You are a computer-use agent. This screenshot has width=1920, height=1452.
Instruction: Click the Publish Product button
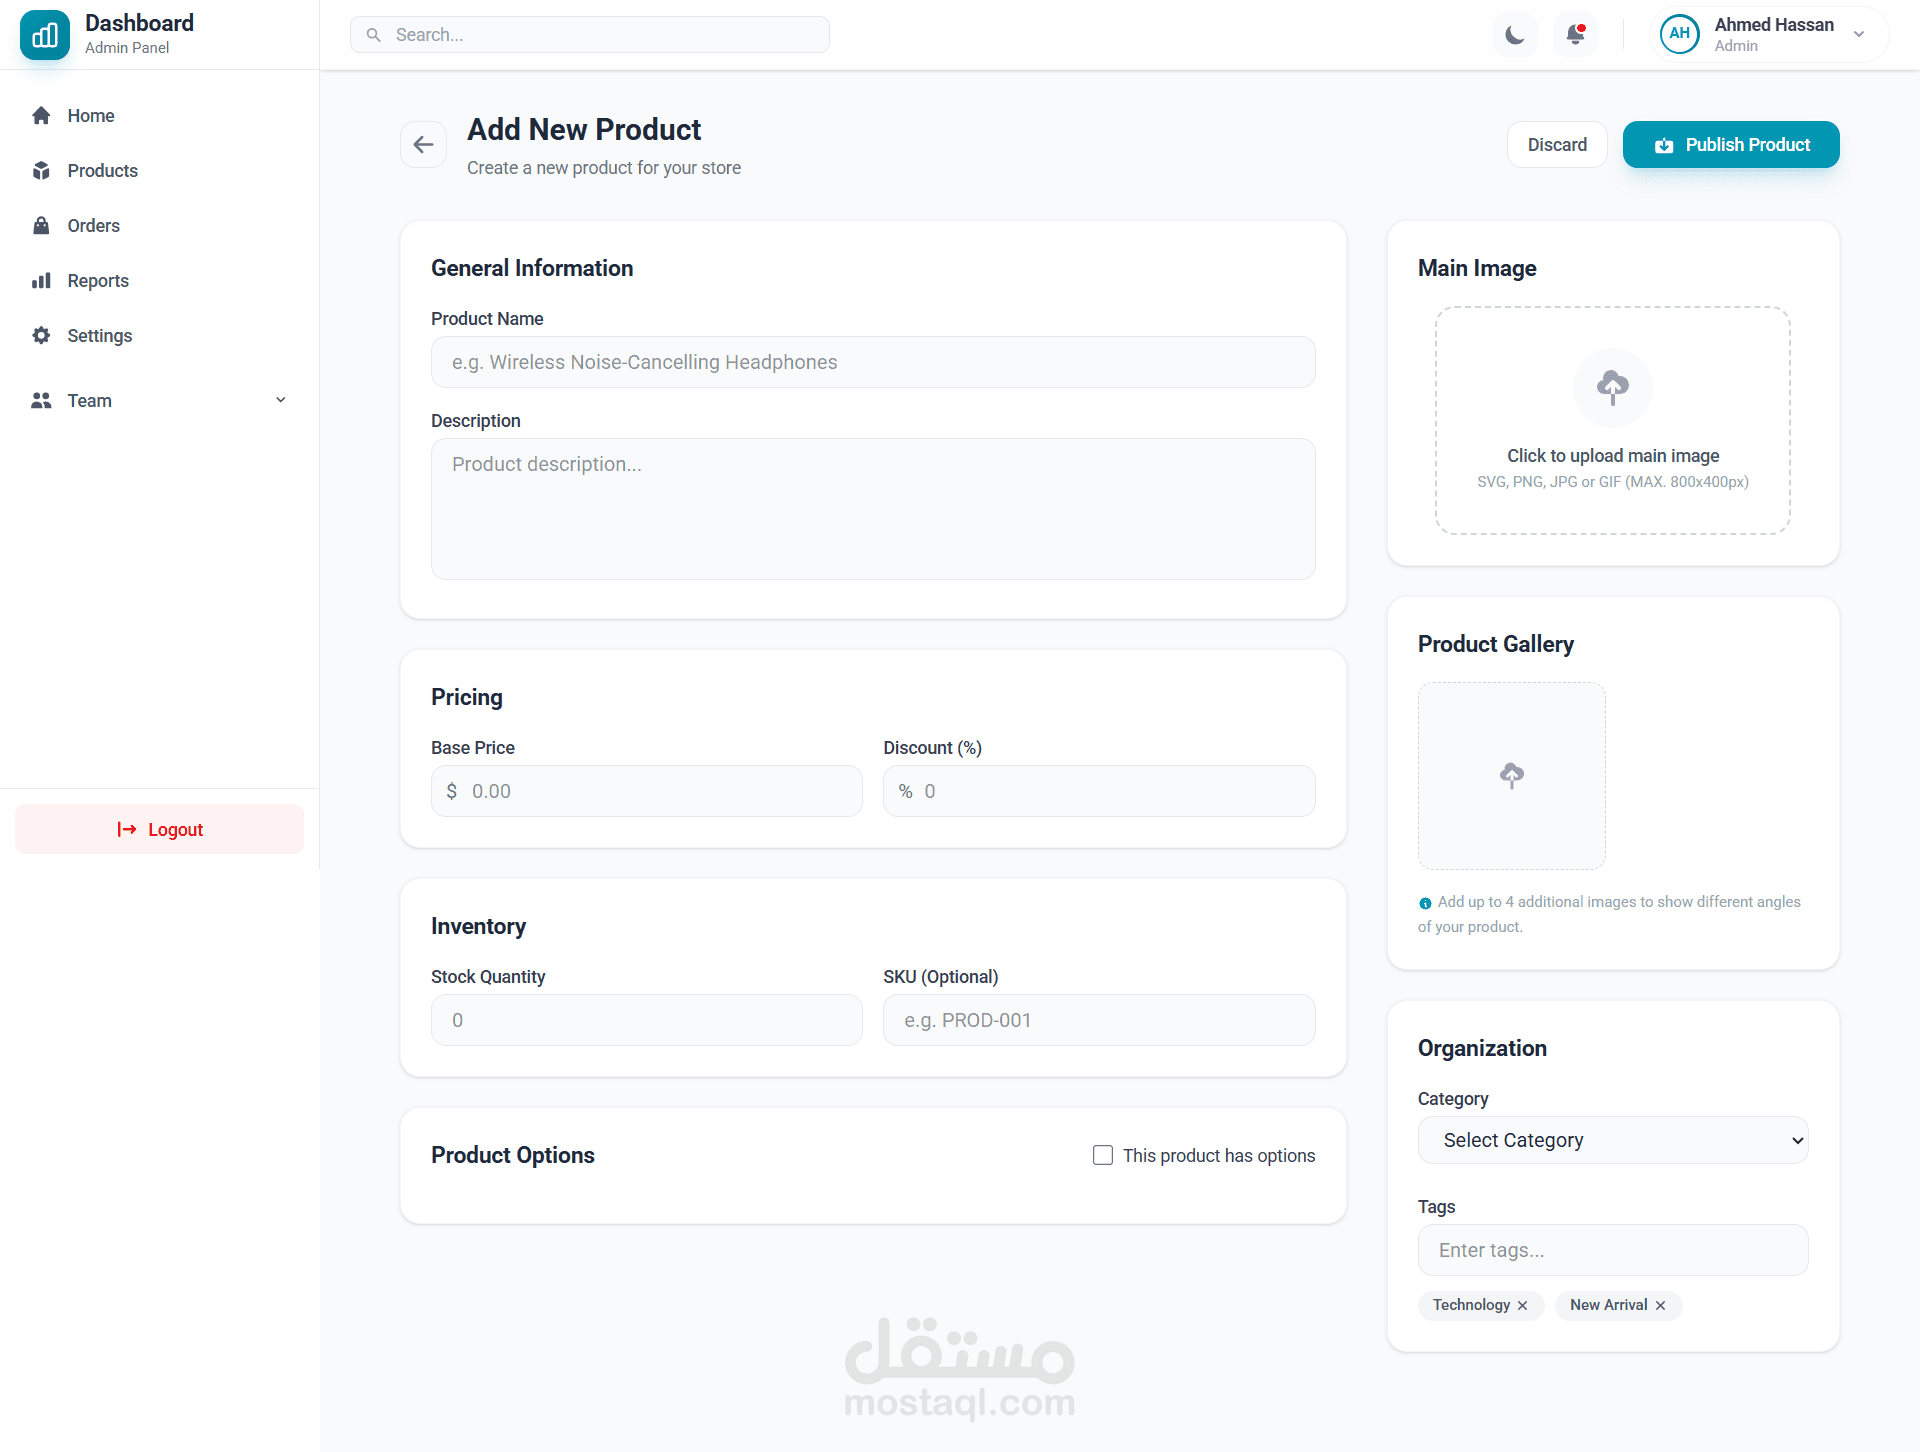[x=1730, y=145]
